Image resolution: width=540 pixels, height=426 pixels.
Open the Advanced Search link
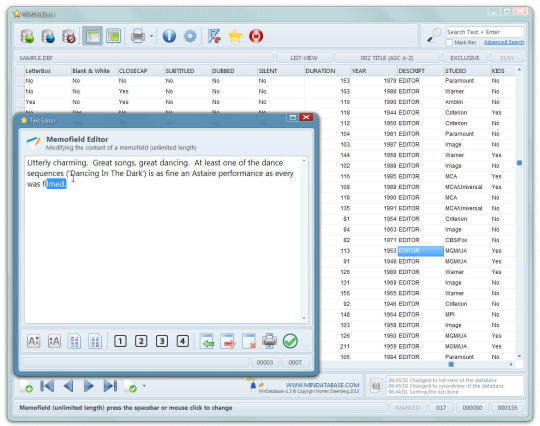[x=504, y=42]
